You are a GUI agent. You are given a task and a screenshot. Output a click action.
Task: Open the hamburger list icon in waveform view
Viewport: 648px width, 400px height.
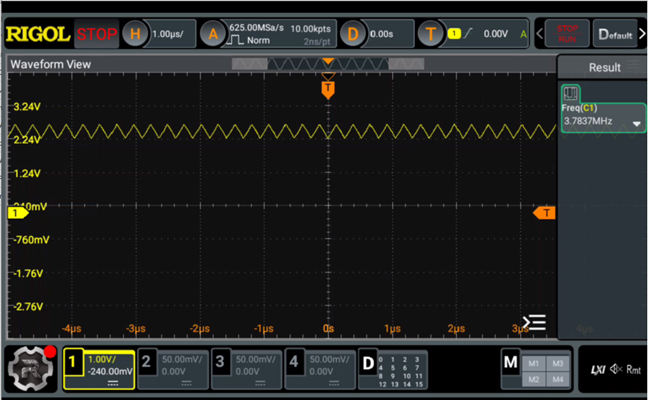coord(534,322)
